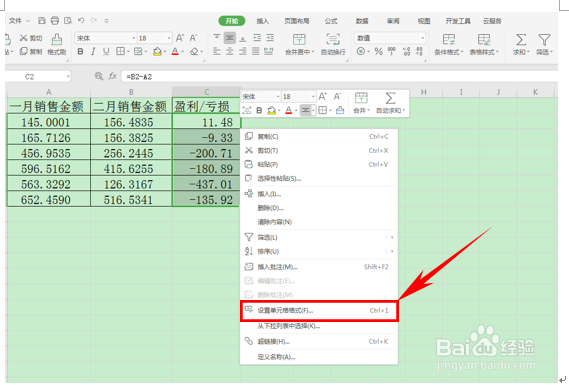Viewport: 569px width, 385px height.
Task: Toggle Italic in the ribbon
Action: click(x=93, y=52)
